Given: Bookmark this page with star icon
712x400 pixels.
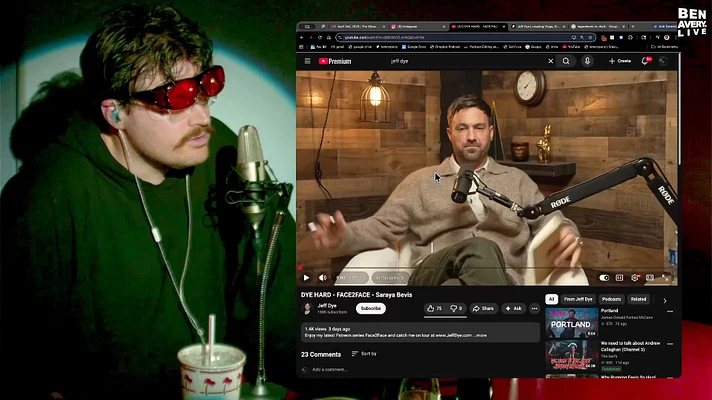Looking at the screenshot, I should [x=590, y=37].
